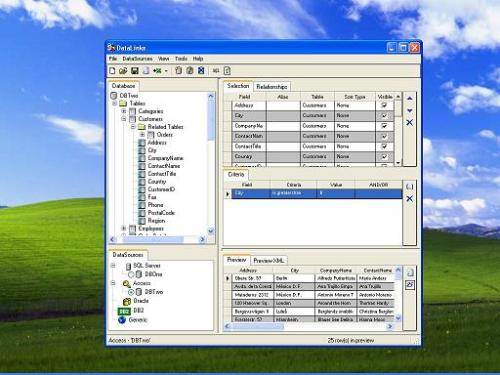Viewport: 500px width, 375px height.
Task: Expand the Employees table node
Action: click(x=124, y=228)
